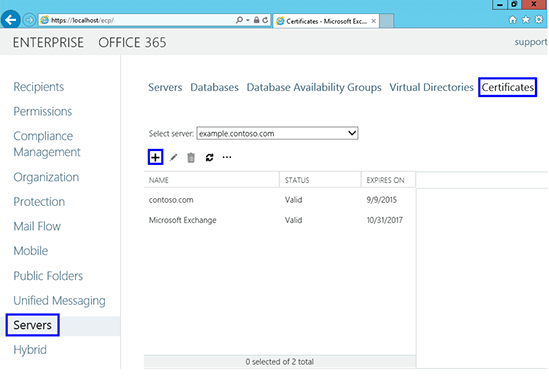Open the browser tools gear icon
Image resolution: width=549 pixels, height=377 pixels.
click(539, 20)
